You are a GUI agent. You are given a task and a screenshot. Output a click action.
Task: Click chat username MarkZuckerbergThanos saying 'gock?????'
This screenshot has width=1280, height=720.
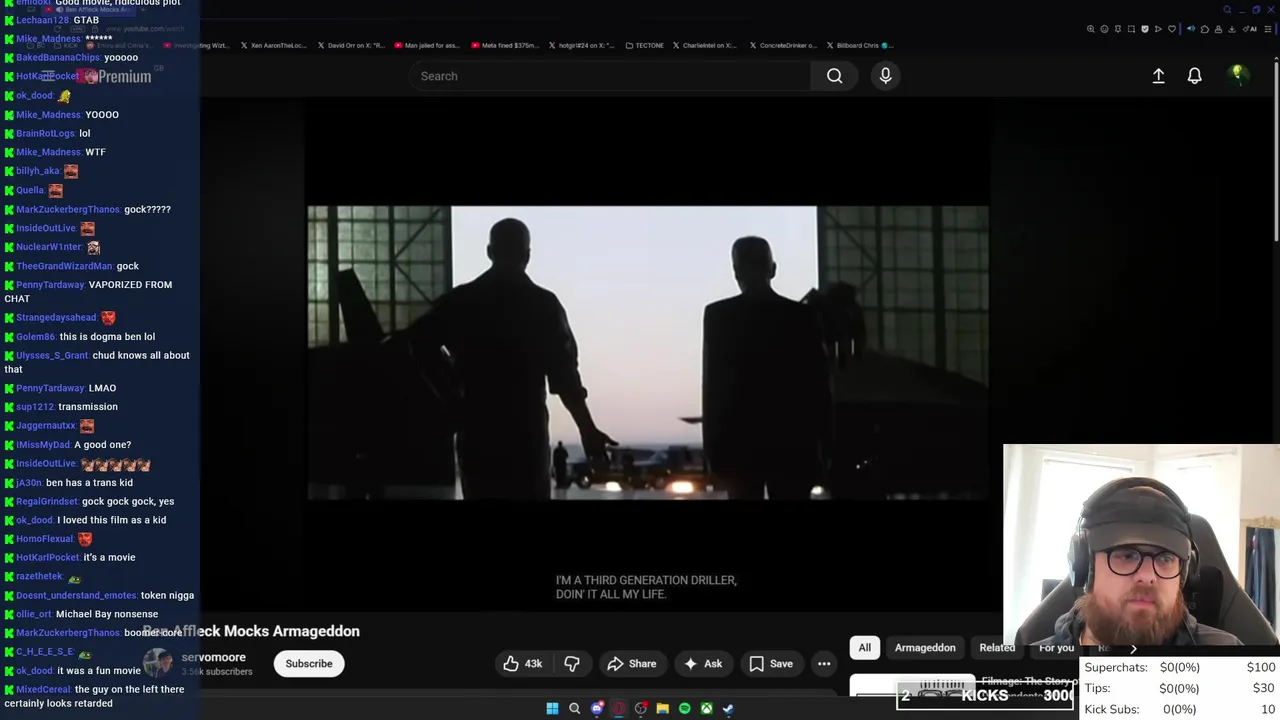coord(68,209)
